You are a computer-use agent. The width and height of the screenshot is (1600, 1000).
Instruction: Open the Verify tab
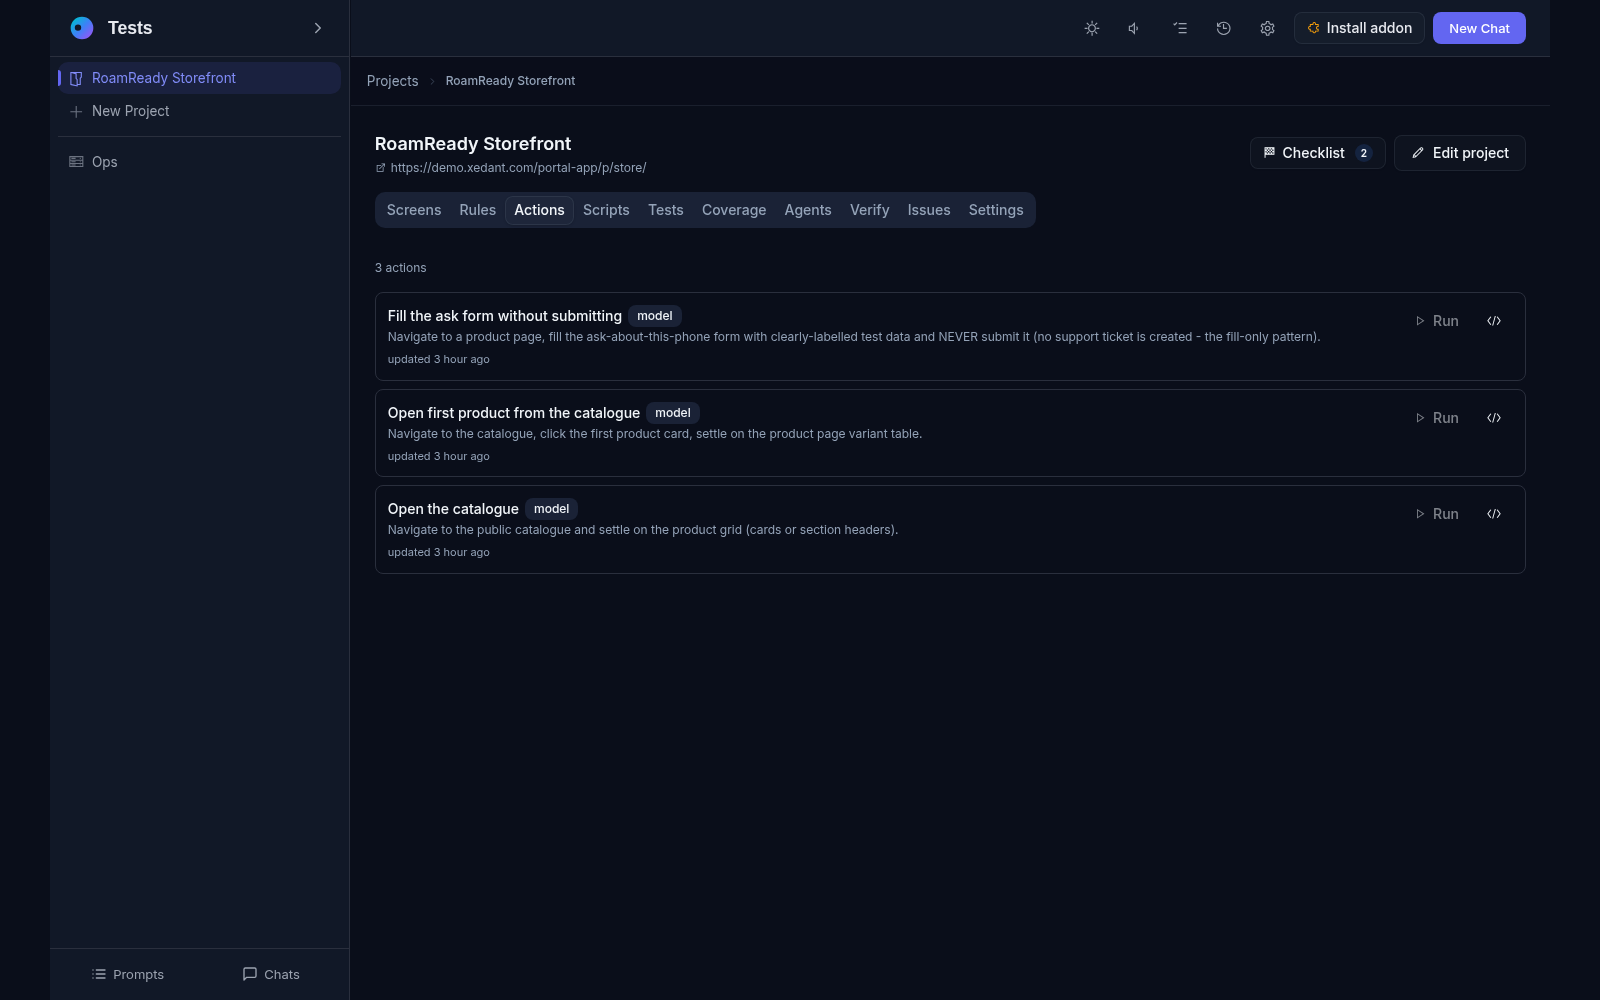tap(869, 210)
